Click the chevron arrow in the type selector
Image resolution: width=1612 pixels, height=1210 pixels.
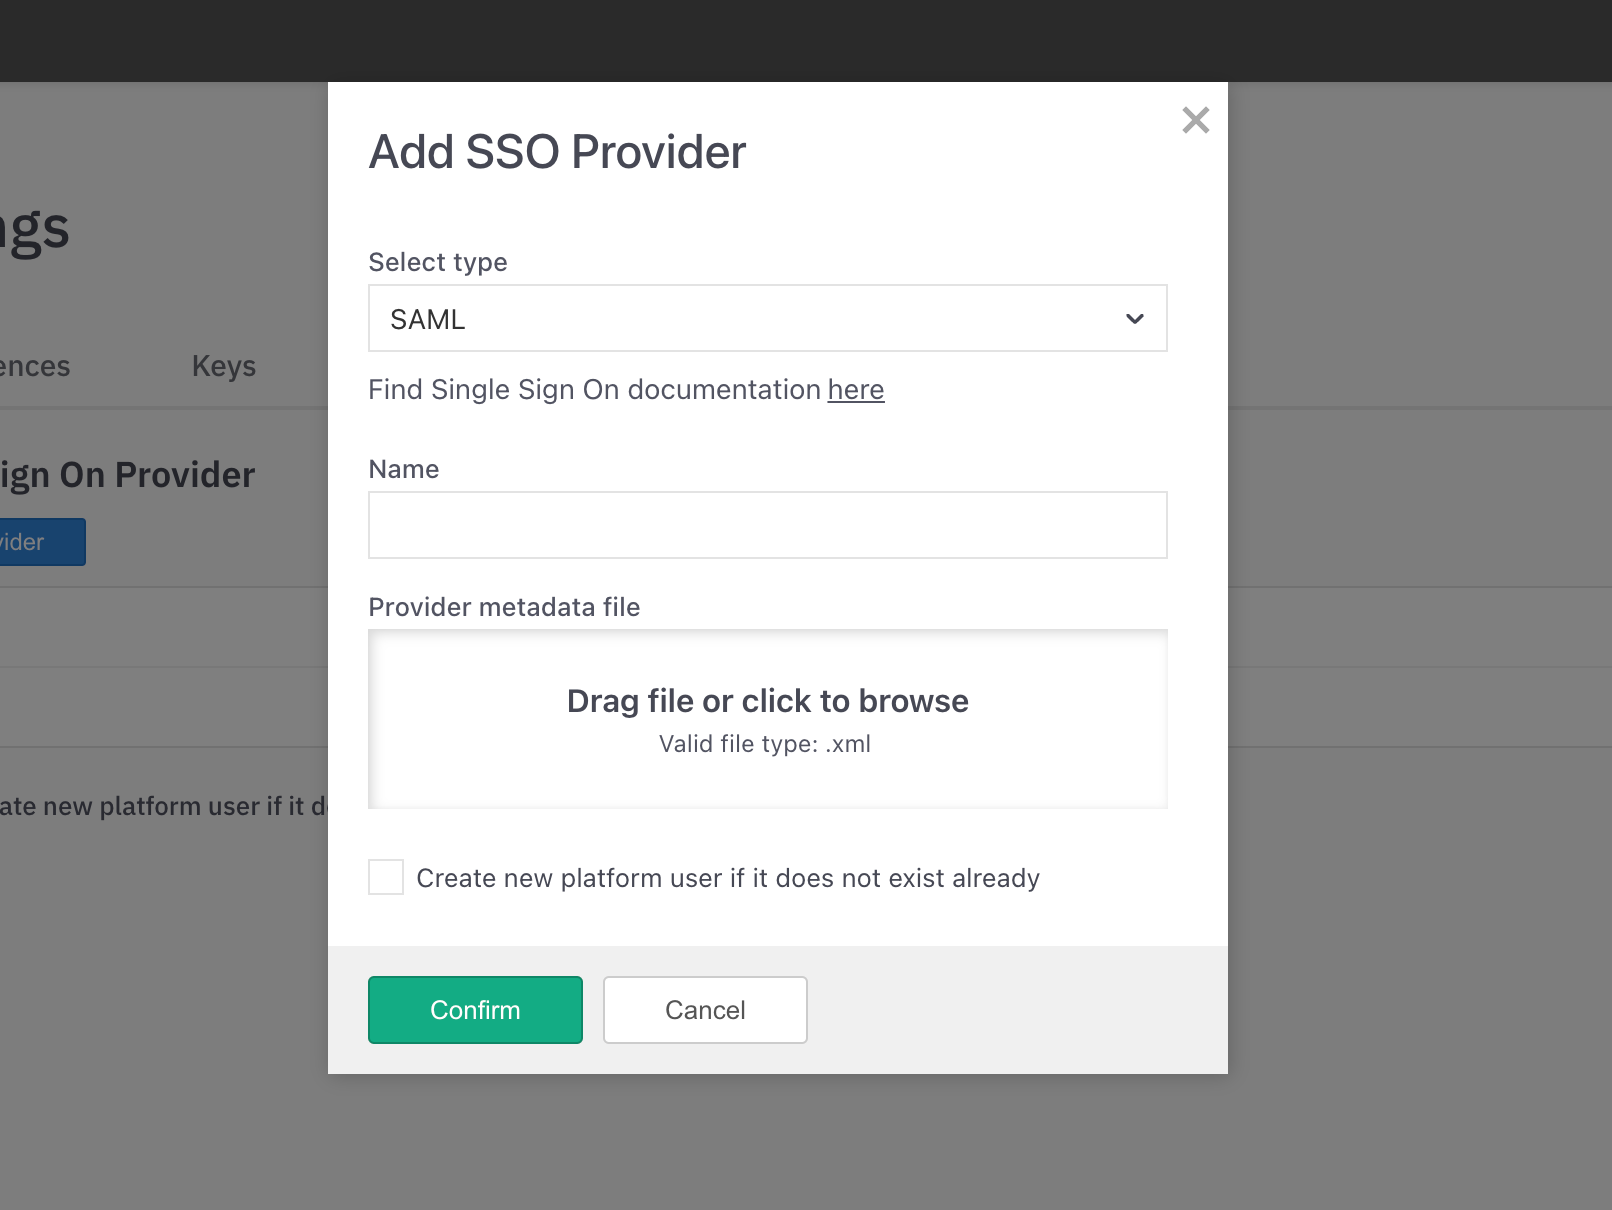(x=1134, y=319)
